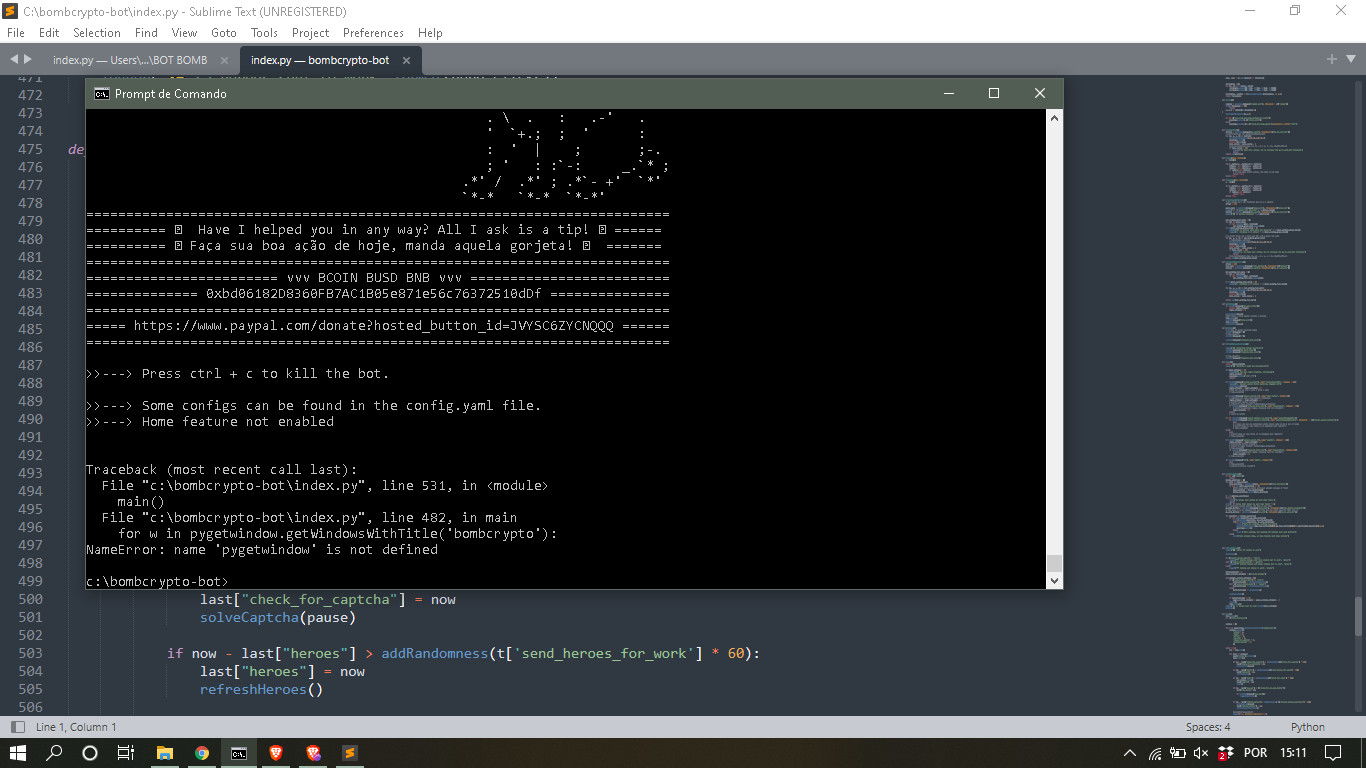The height and width of the screenshot is (768, 1366).
Task: Click the Wi-Fi network tray icon
Action: click(x=1156, y=752)
